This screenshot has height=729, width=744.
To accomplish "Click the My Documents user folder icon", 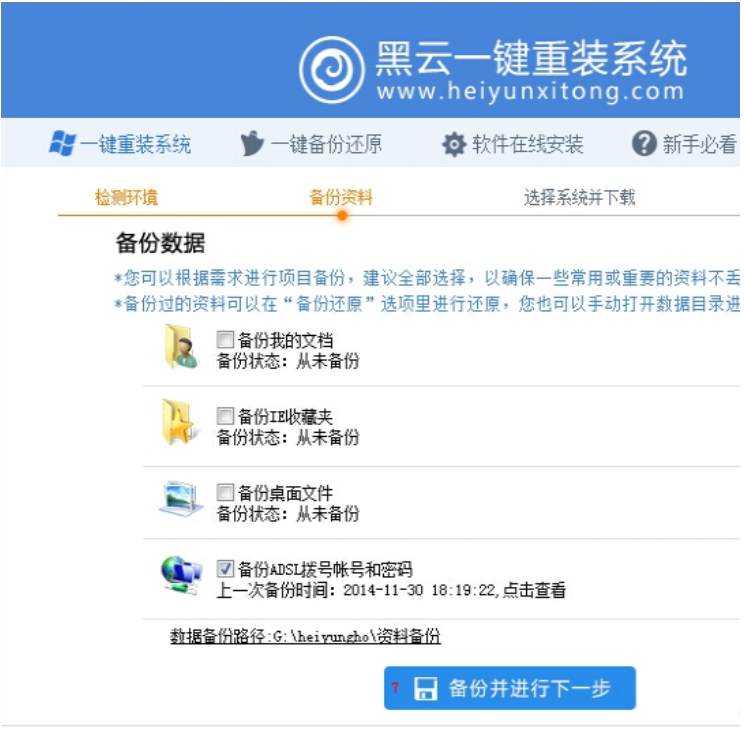I will pos(180,346).
